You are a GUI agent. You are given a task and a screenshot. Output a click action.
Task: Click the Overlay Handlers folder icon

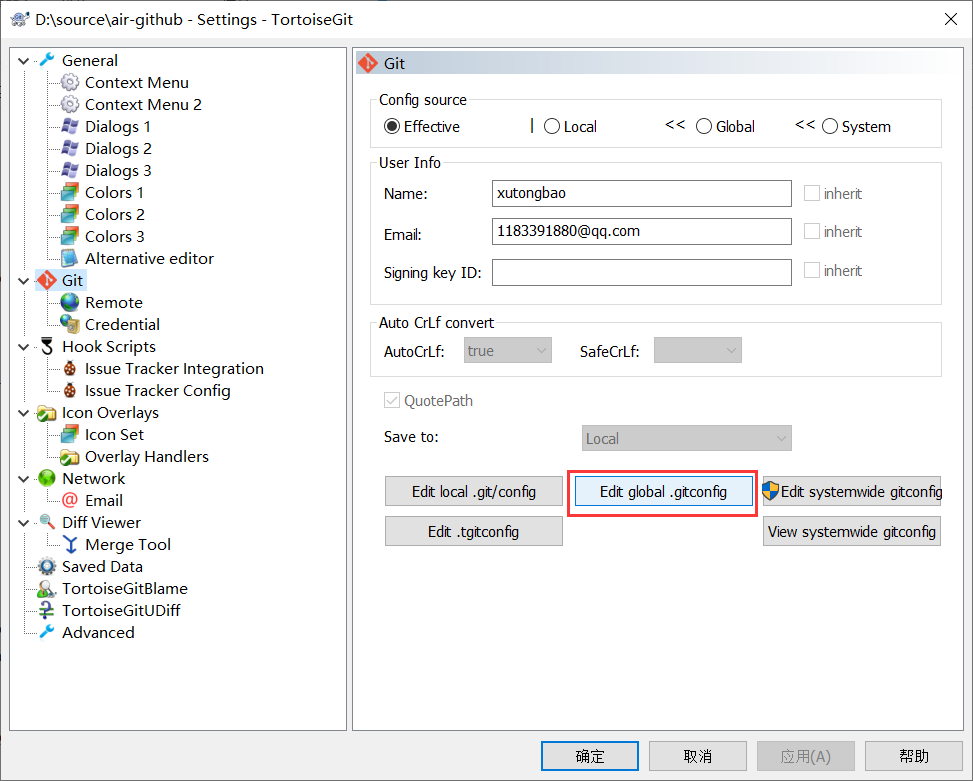tap(70, 457)
